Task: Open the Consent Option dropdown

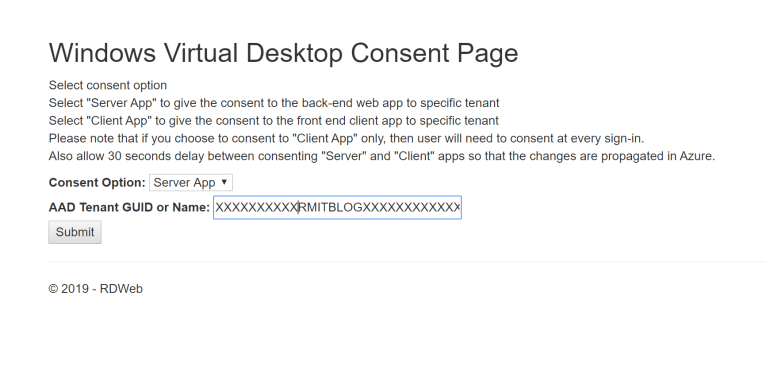Action: tap(191, 183)
